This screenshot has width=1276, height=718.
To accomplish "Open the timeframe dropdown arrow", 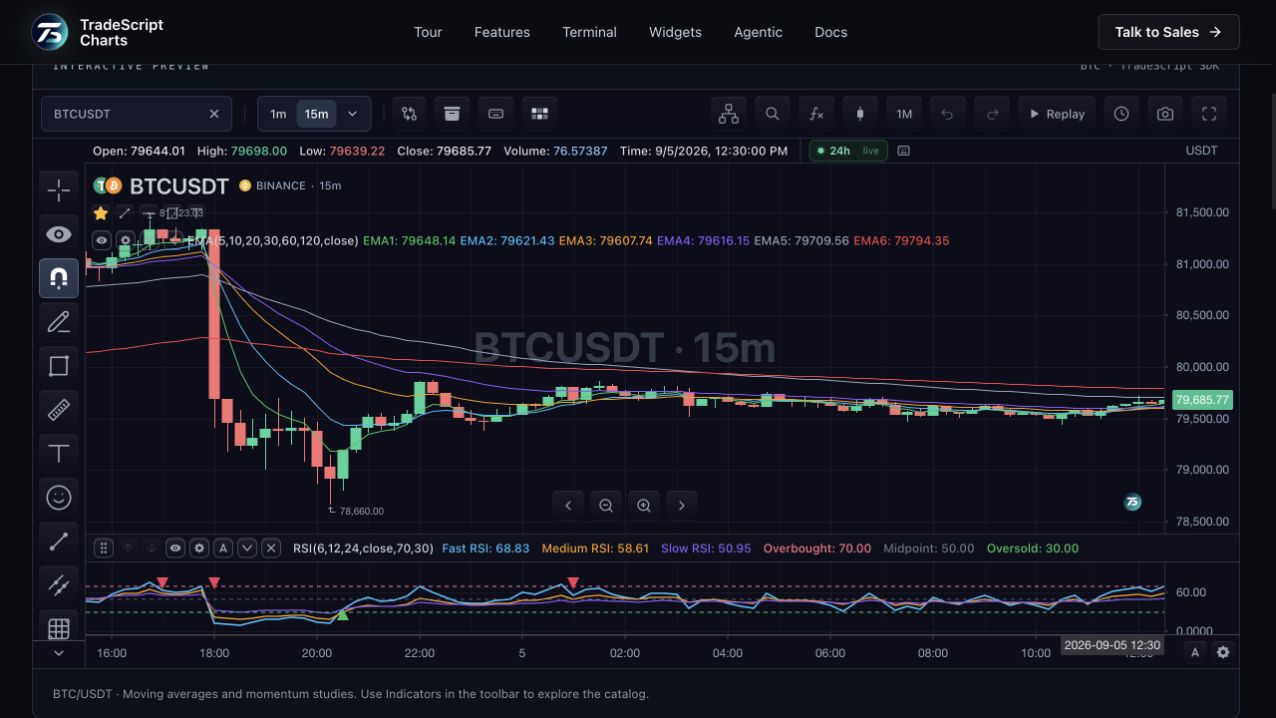I will click(x=352, y=114).
